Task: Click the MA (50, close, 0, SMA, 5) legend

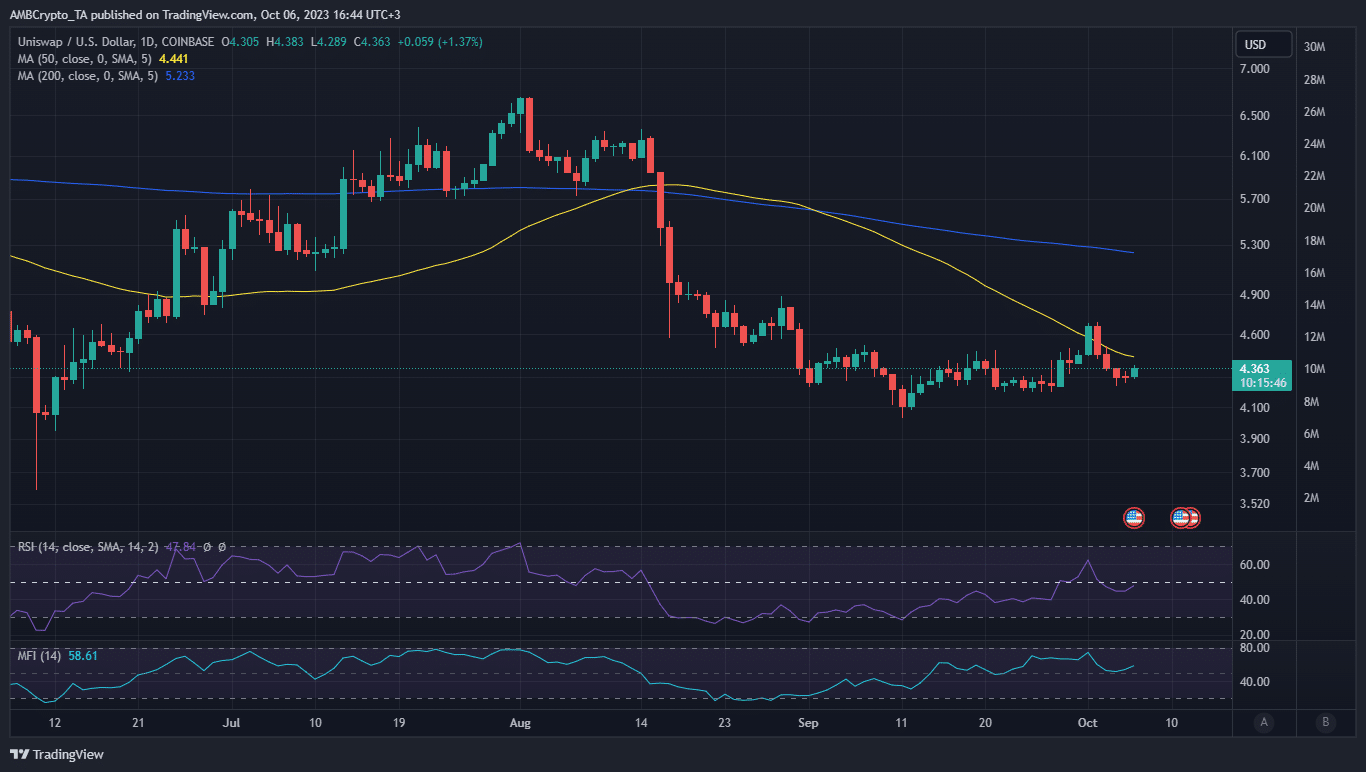Action: click(85, 59)
